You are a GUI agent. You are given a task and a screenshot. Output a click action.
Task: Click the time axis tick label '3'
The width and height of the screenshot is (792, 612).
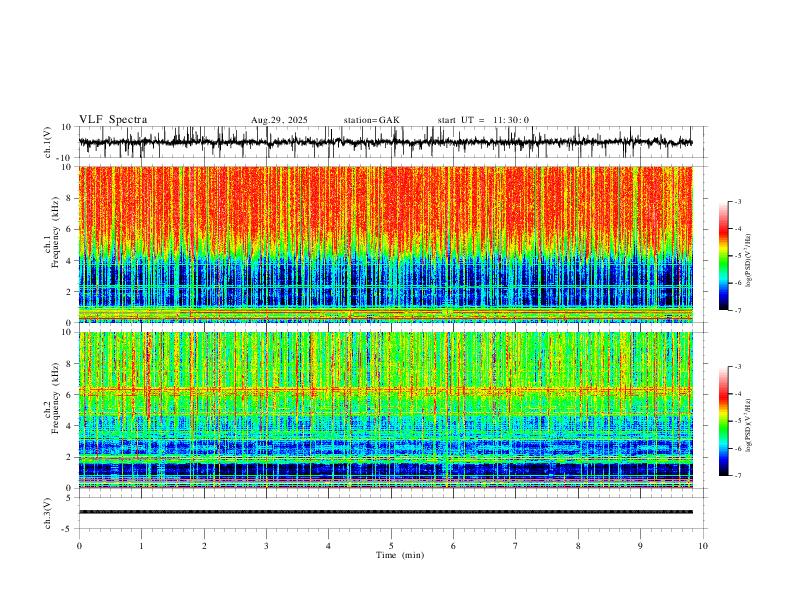click(266, 546)
